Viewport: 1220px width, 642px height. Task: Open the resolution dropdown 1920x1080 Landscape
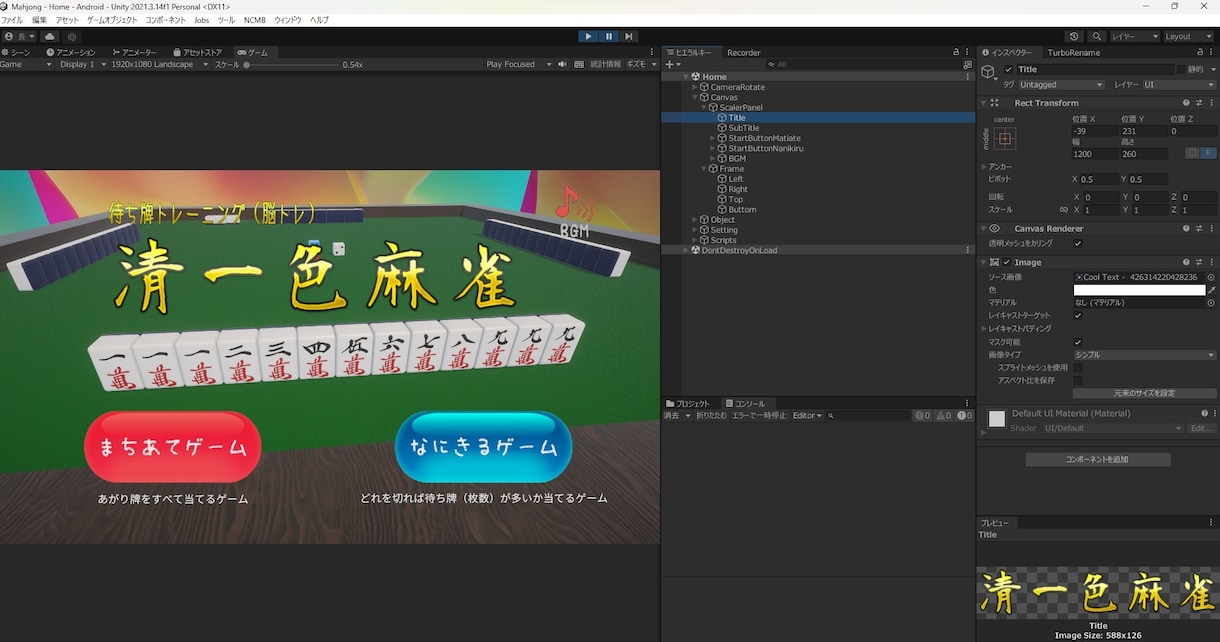click(160, 64)
